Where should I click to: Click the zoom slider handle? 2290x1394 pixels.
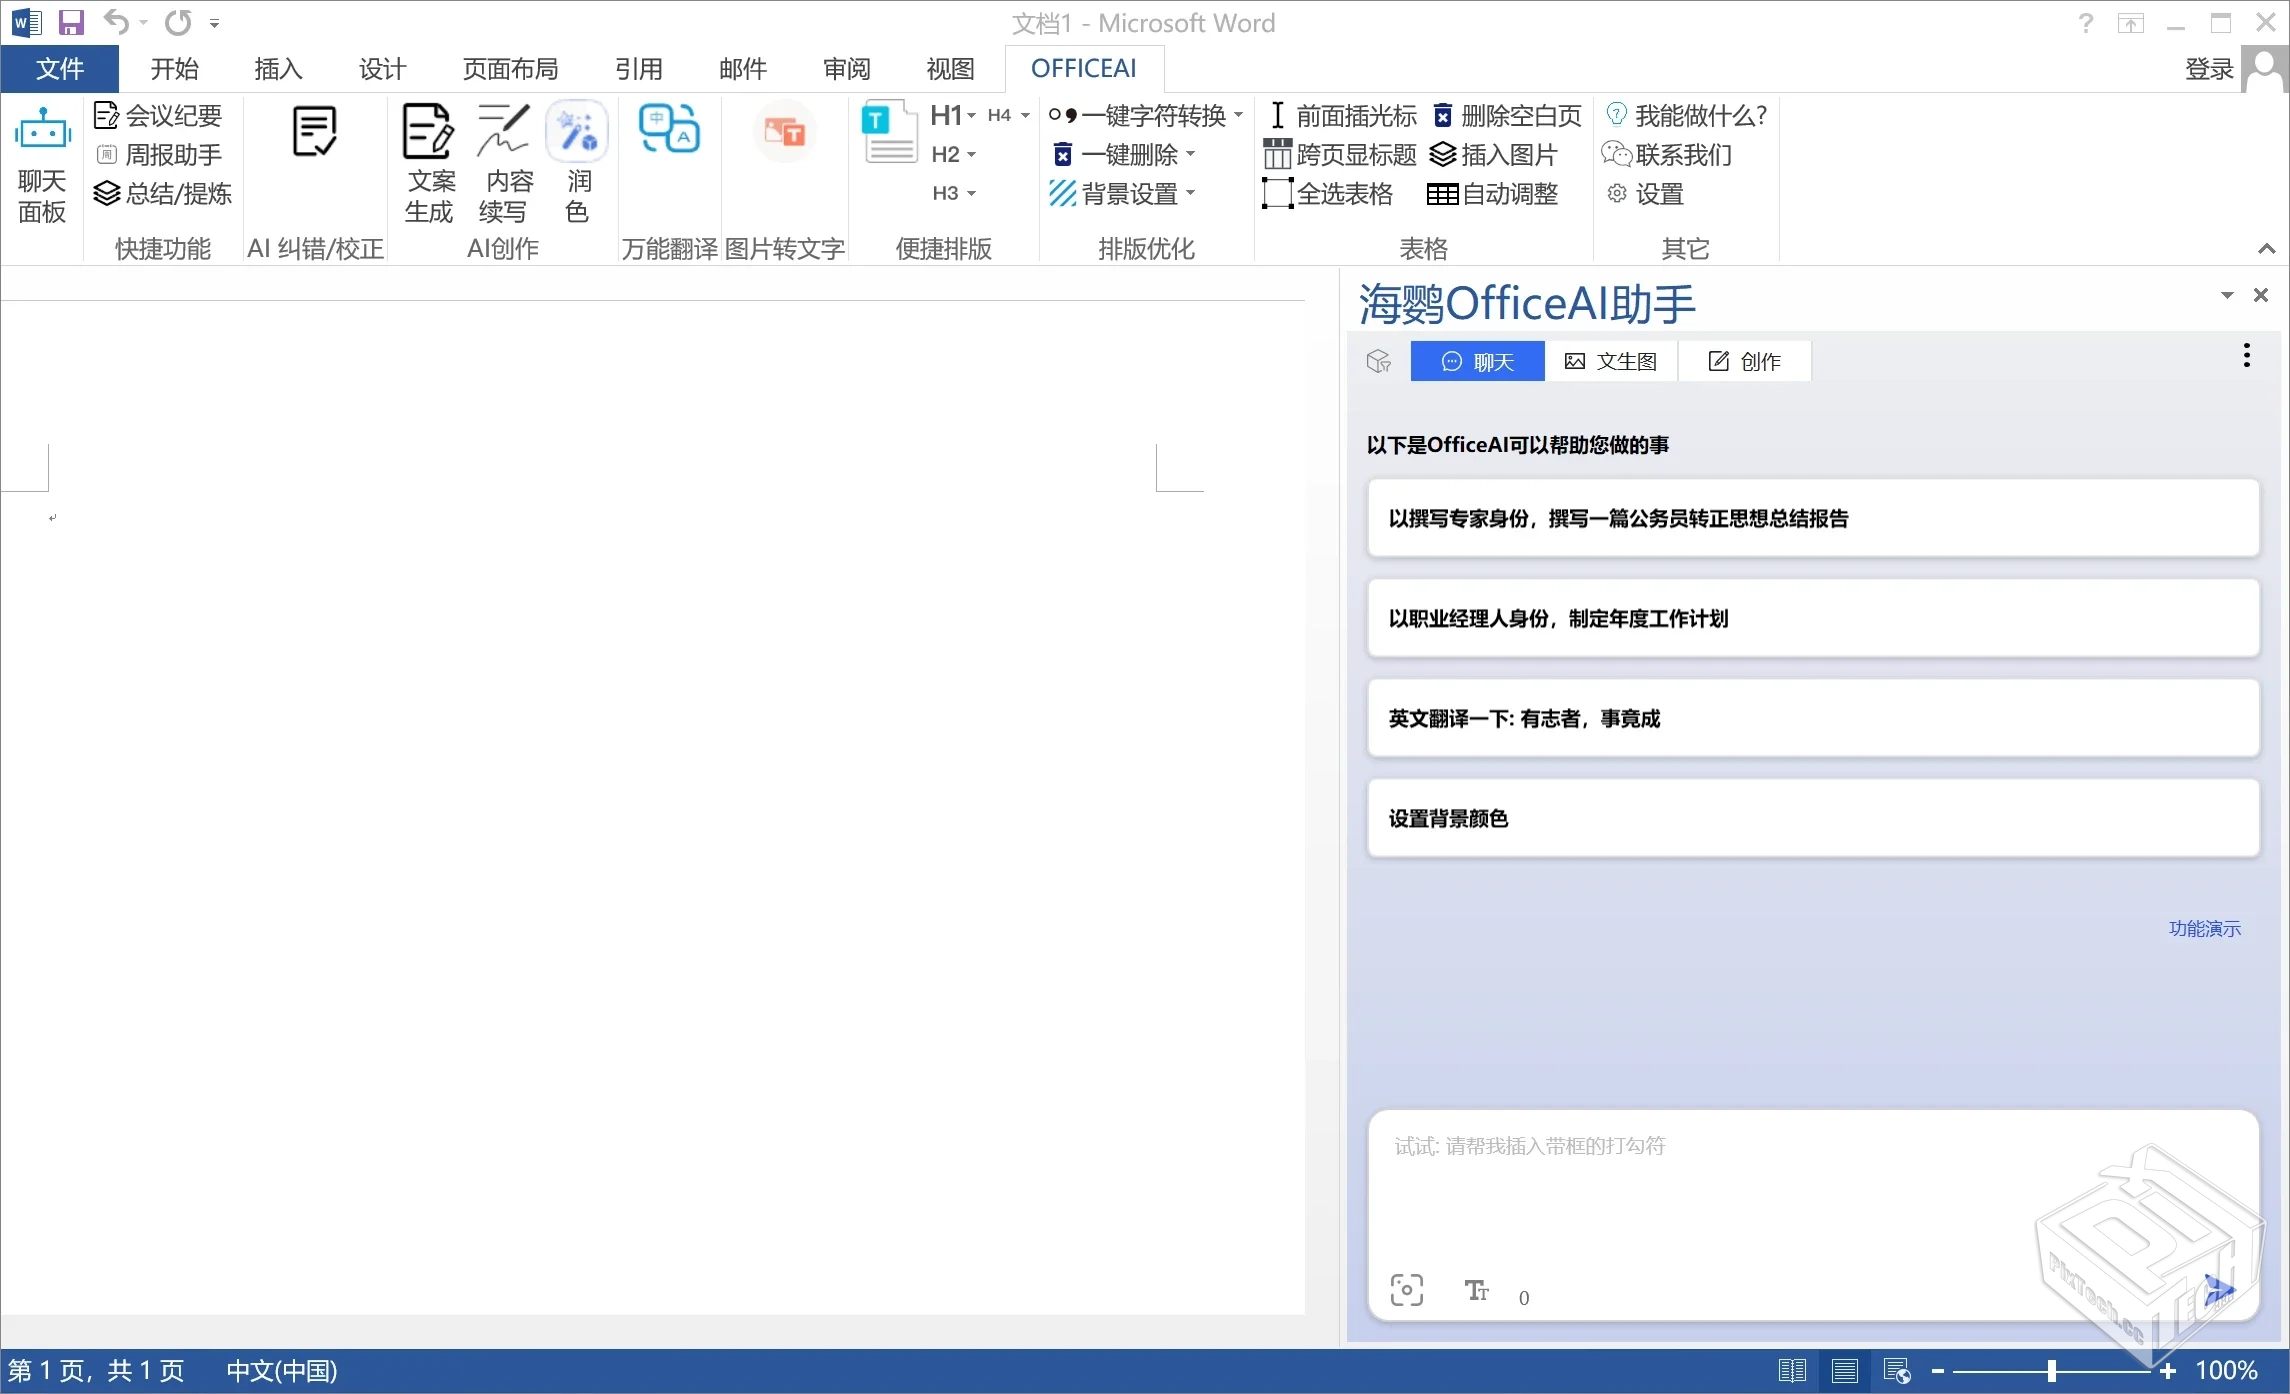pos(2051,1371)
